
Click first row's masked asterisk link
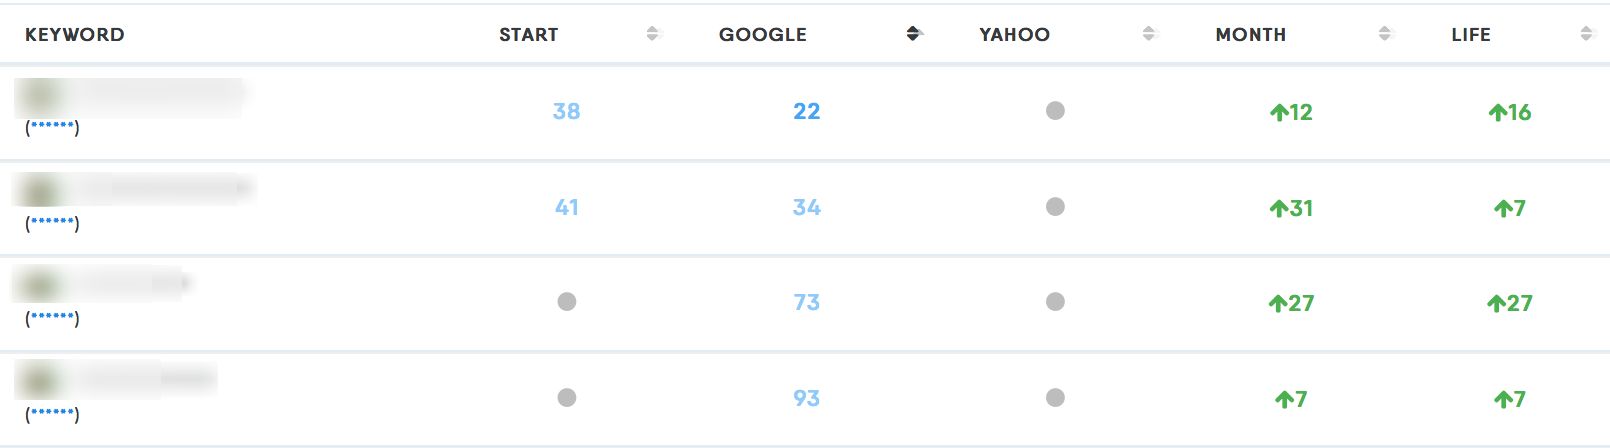click(52, 128)
